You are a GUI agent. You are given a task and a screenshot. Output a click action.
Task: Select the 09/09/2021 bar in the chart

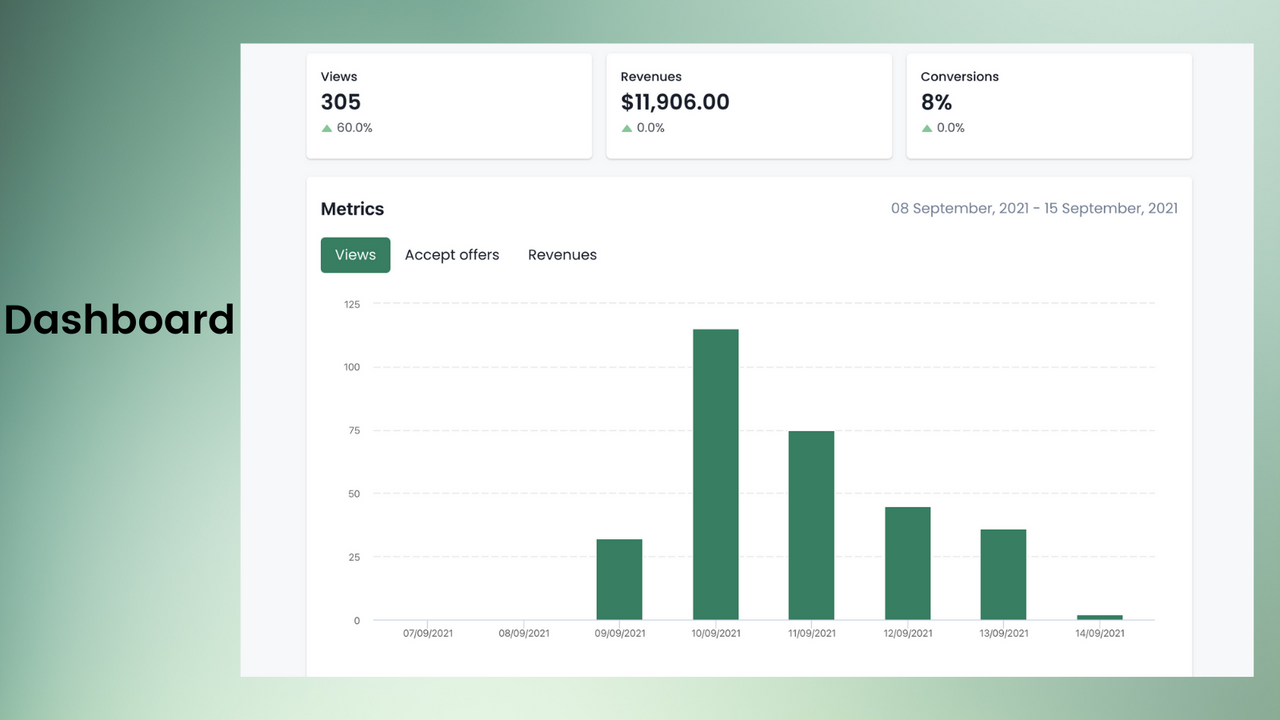click(x=619, y=578)
